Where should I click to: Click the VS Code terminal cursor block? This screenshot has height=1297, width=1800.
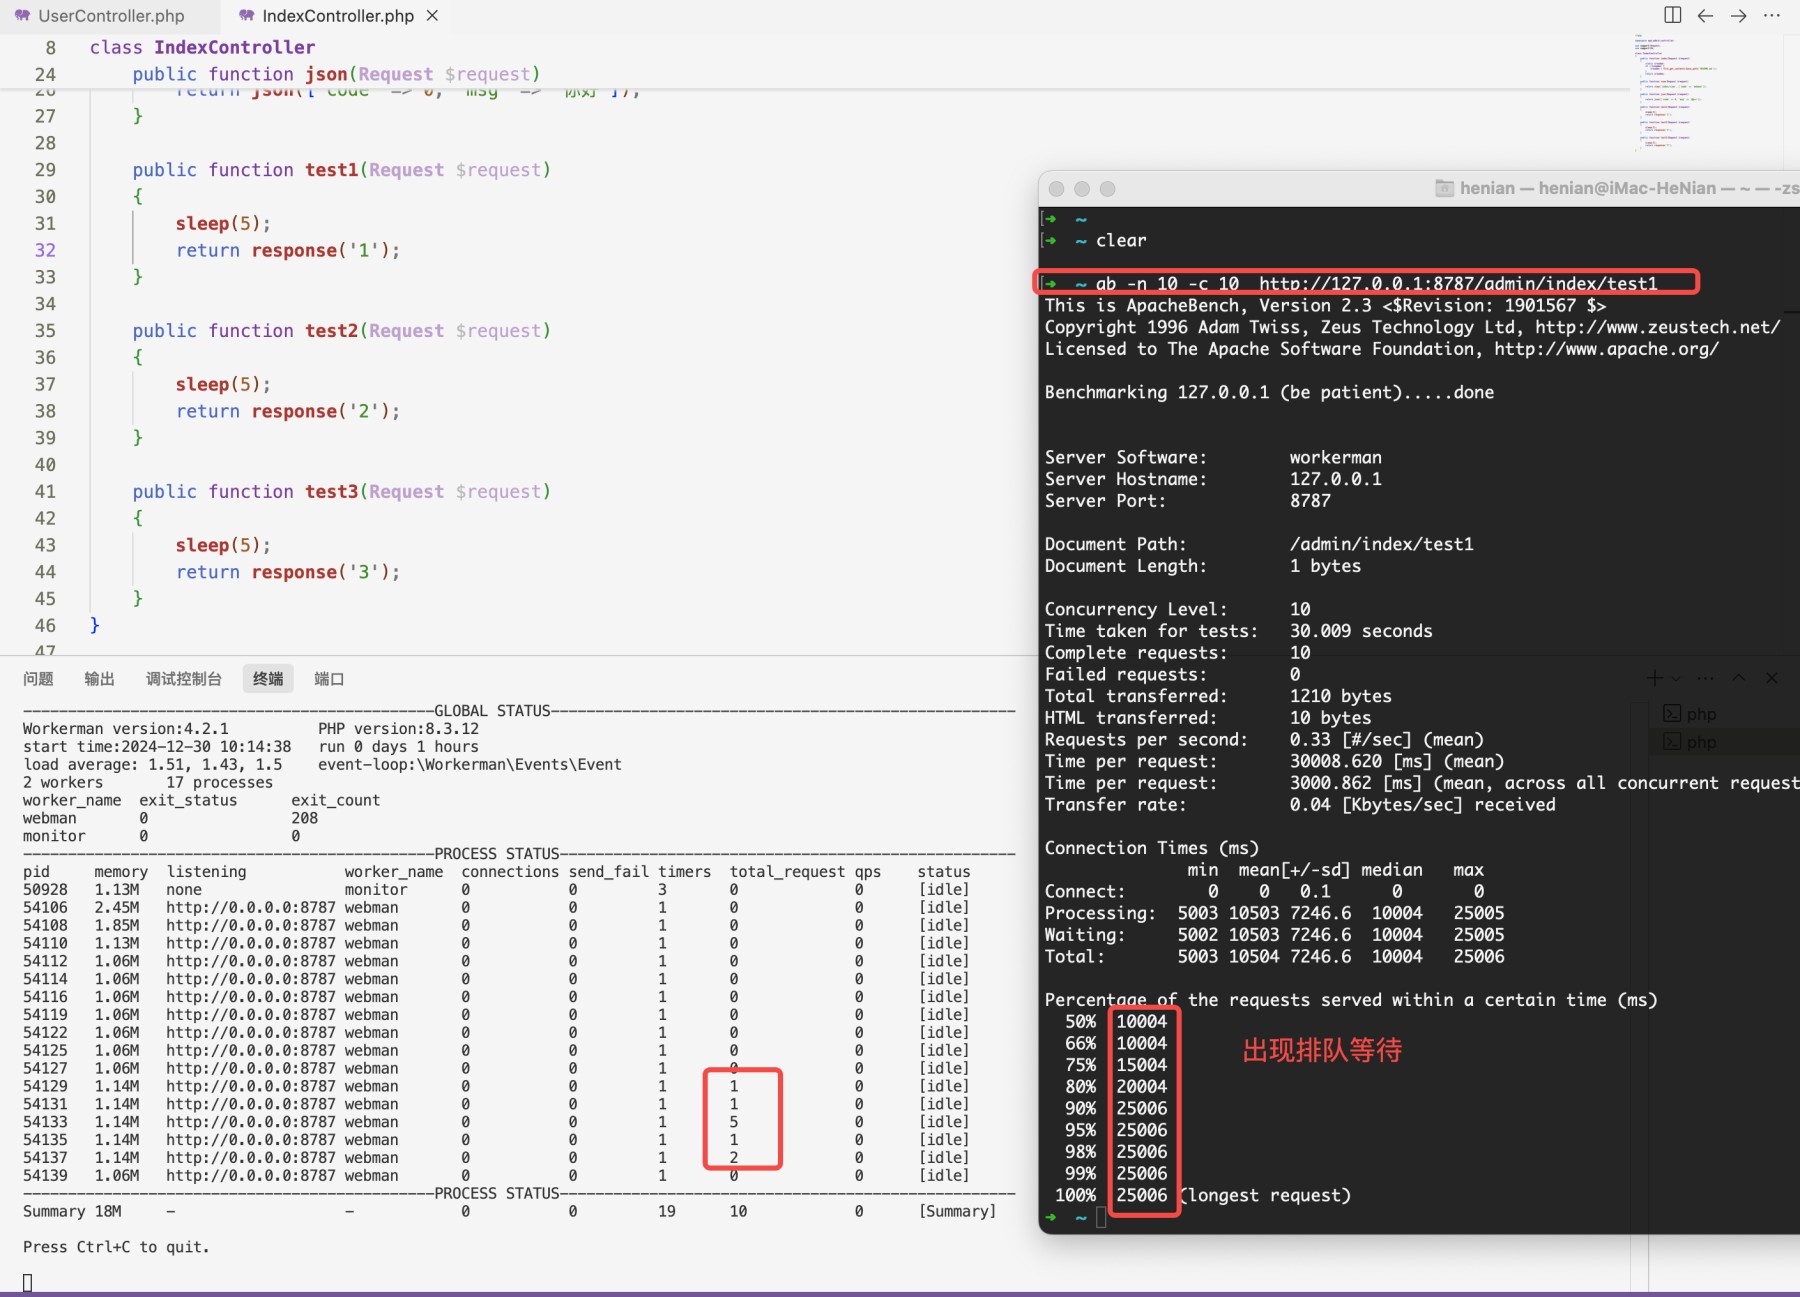(x=27, y=1283)
